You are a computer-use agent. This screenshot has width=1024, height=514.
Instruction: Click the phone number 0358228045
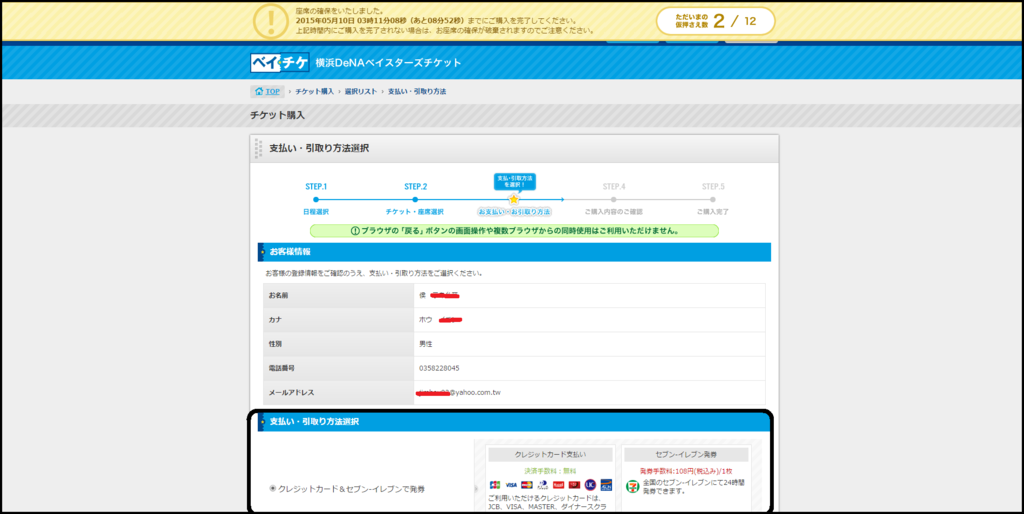[x=439, y=368]
